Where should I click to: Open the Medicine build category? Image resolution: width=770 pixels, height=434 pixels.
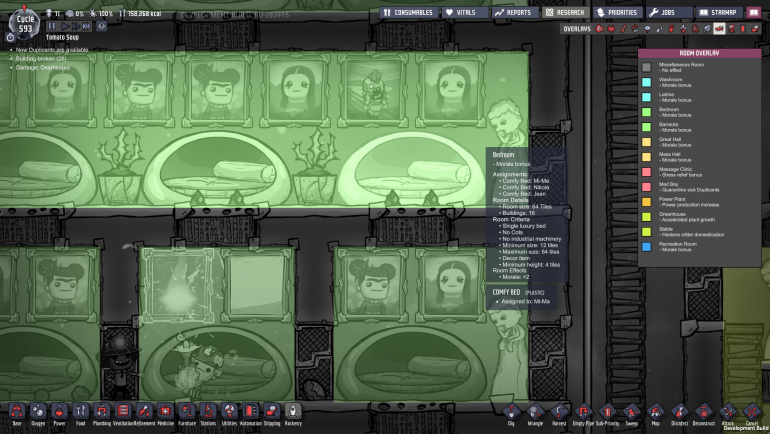(165, 411)
